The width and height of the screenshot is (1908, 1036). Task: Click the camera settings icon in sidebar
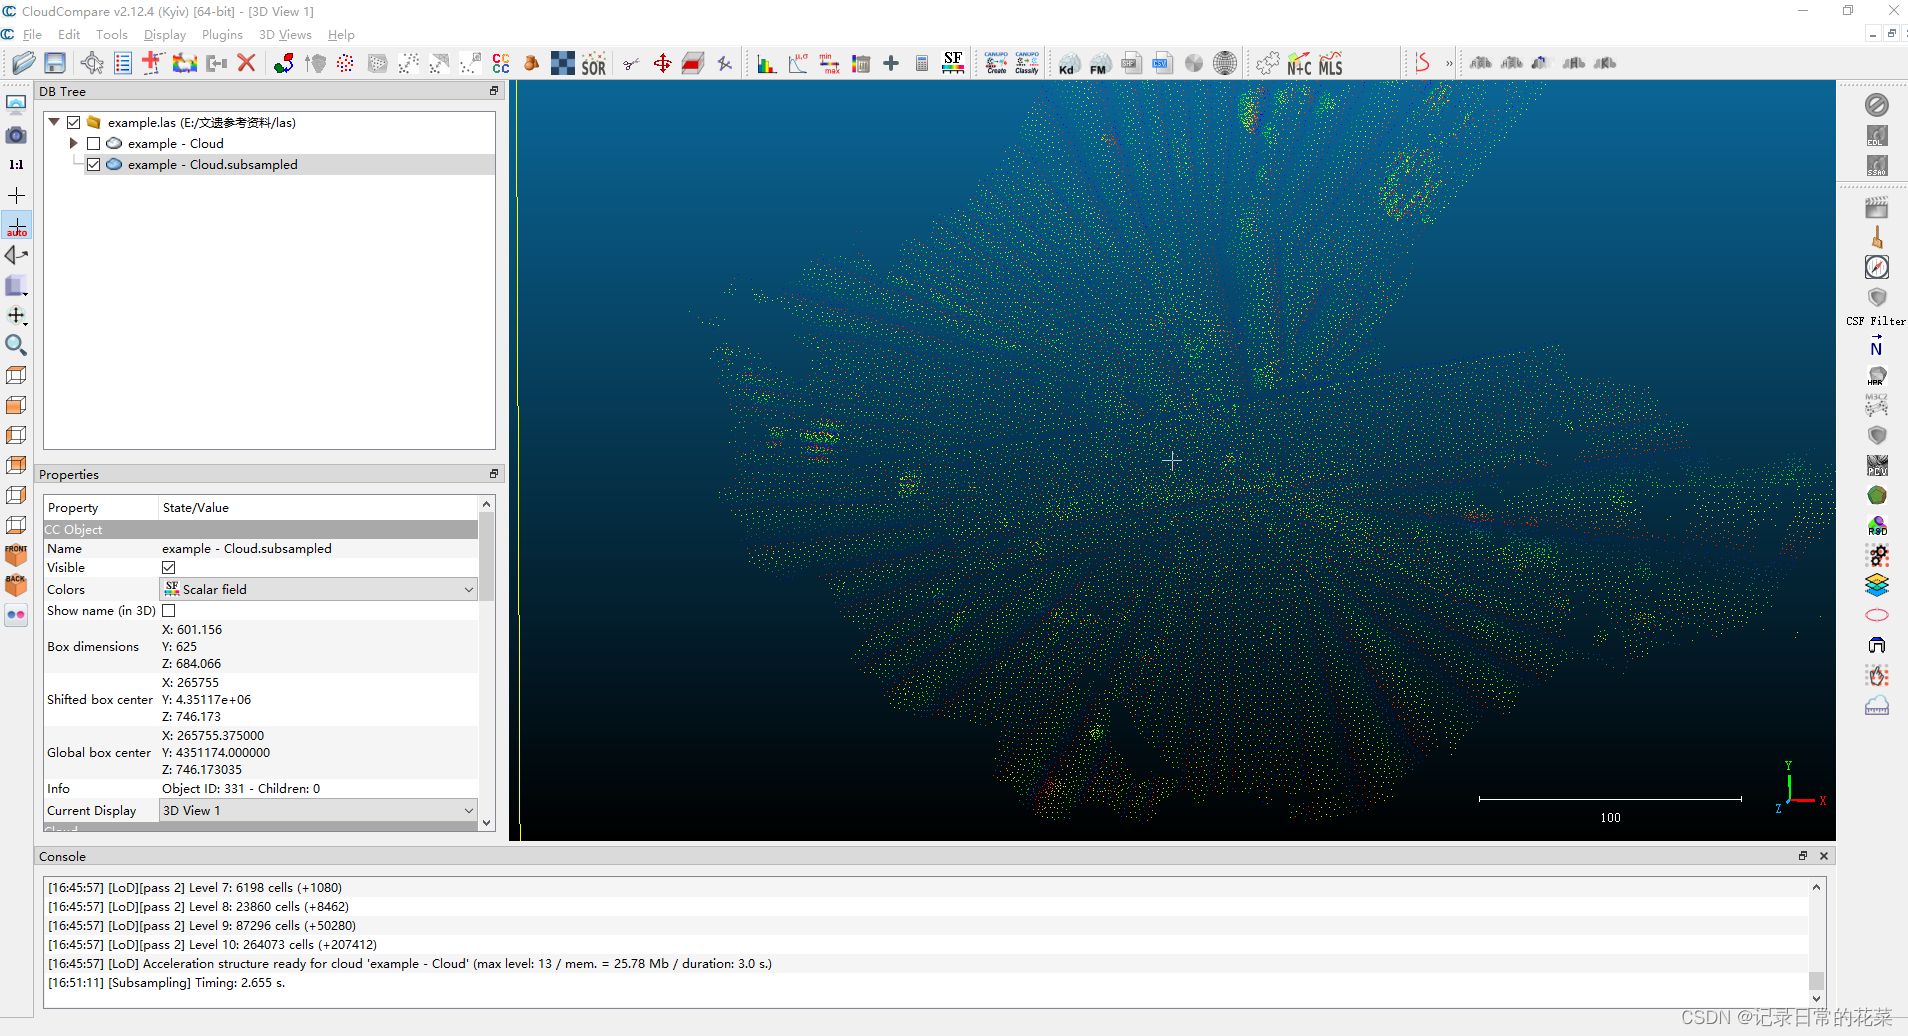[16, 135]
